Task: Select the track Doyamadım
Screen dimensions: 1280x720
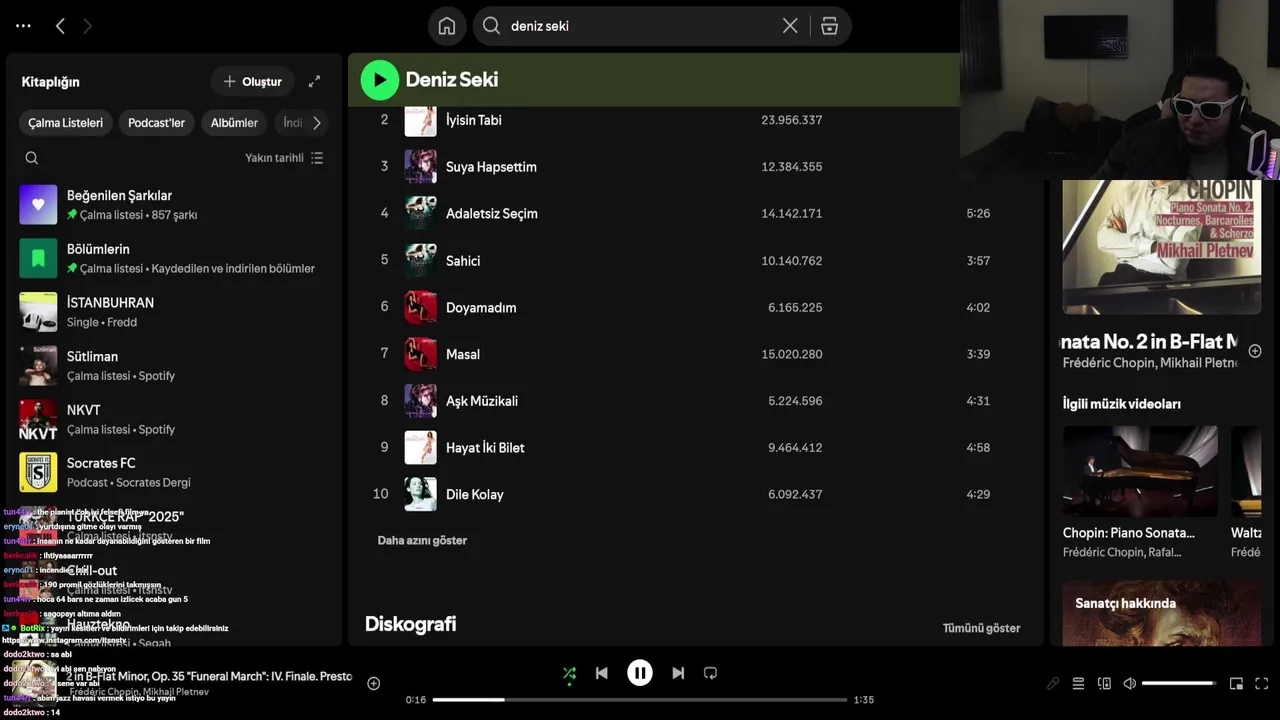Action: tap(481, 308)
